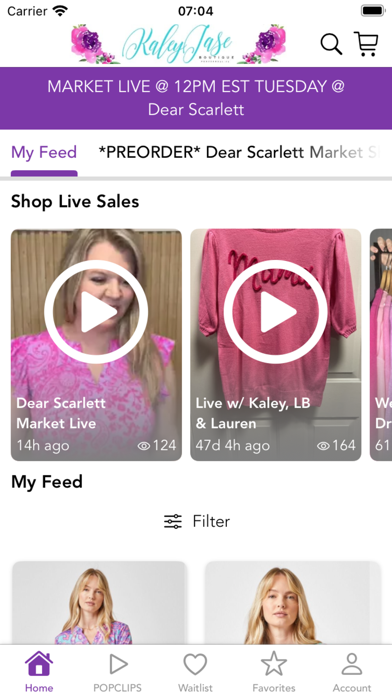Click the Kaley Jase Boutique logo

(178, 44)
